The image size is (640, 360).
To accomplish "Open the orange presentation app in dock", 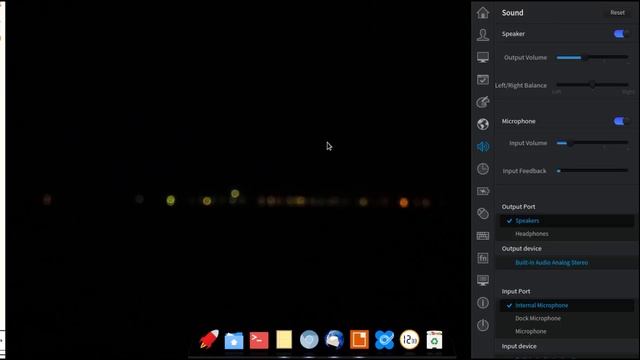I will point(359,340).
